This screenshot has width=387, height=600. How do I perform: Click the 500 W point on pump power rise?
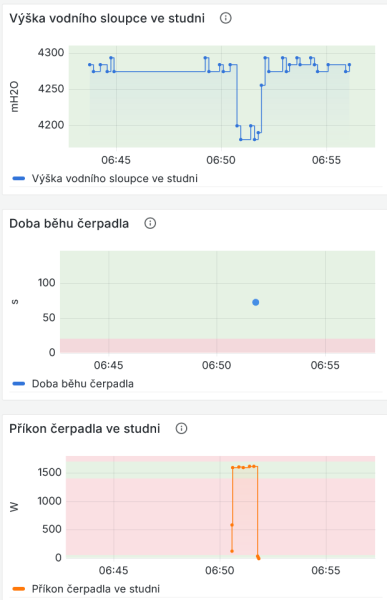[232, 525]
